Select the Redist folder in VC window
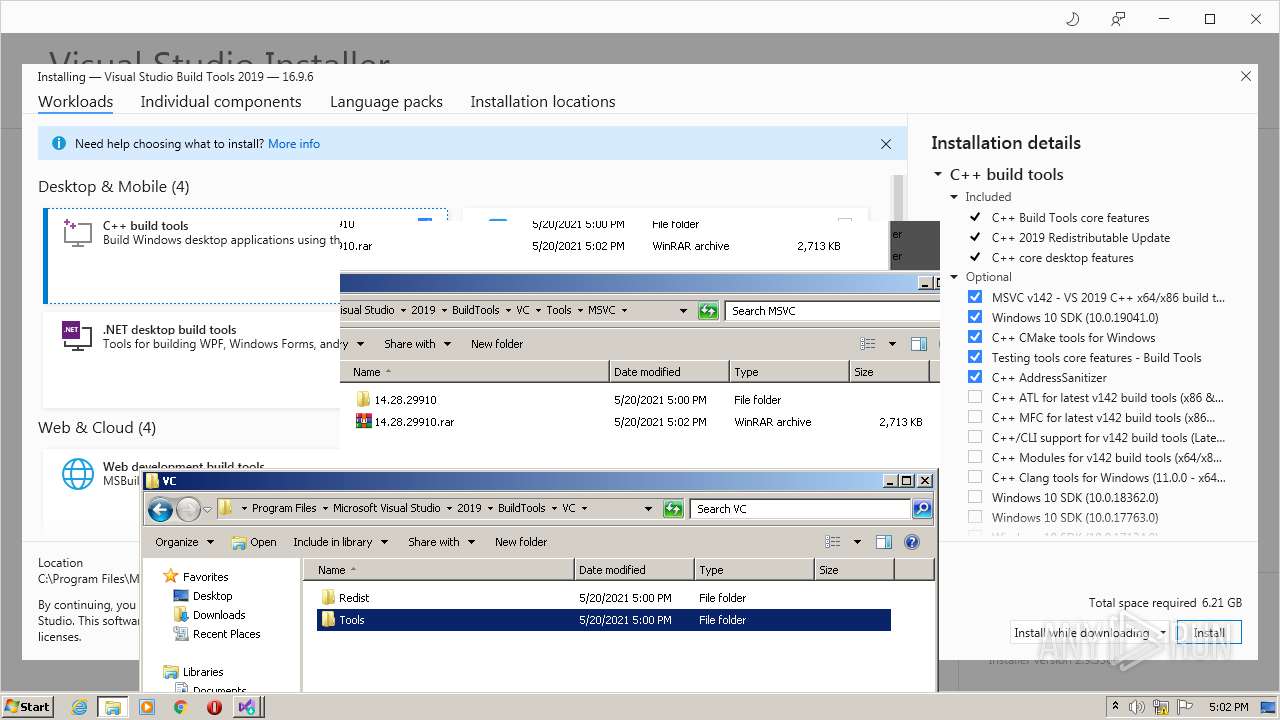This screenshot has width=1280, height=720. point(345,598)
